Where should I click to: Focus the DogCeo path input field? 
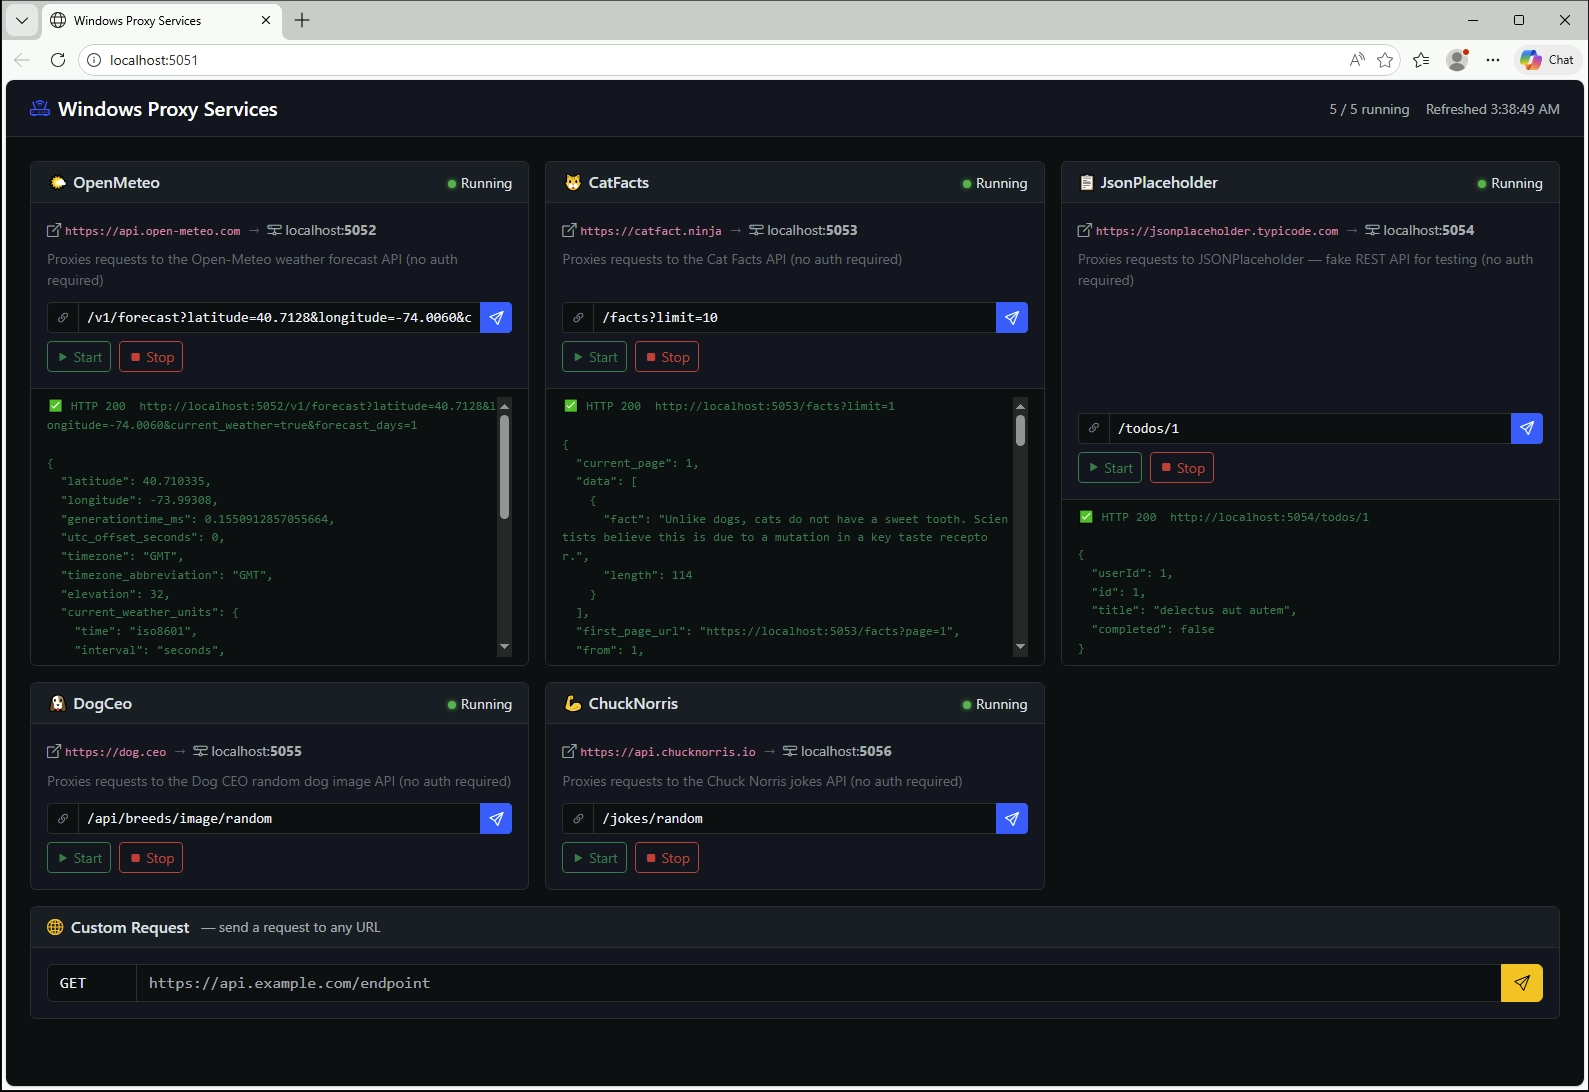[279, 819]
